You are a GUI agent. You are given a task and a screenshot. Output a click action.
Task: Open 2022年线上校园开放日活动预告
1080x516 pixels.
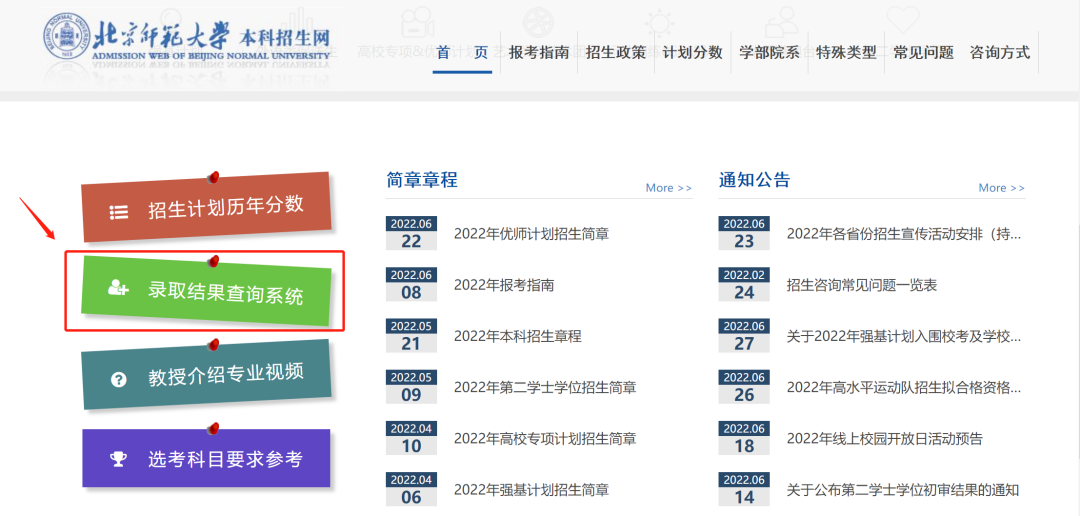[884, 438]
